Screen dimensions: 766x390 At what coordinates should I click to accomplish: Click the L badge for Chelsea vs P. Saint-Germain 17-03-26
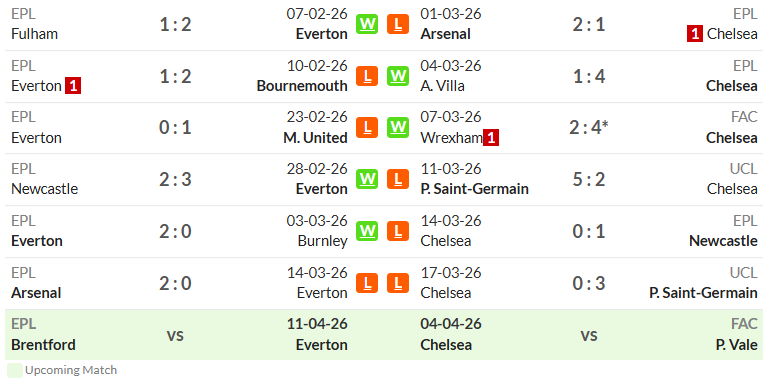point(398,282)
